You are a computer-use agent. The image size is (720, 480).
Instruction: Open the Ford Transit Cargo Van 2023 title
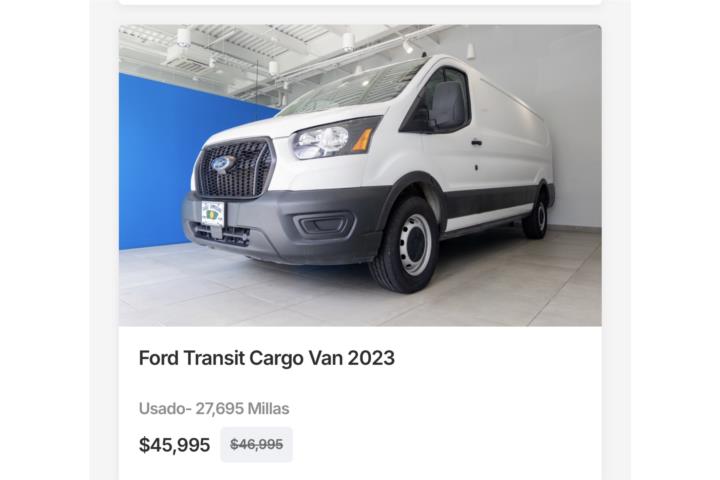pyautogui.click(x=266, y=358)
